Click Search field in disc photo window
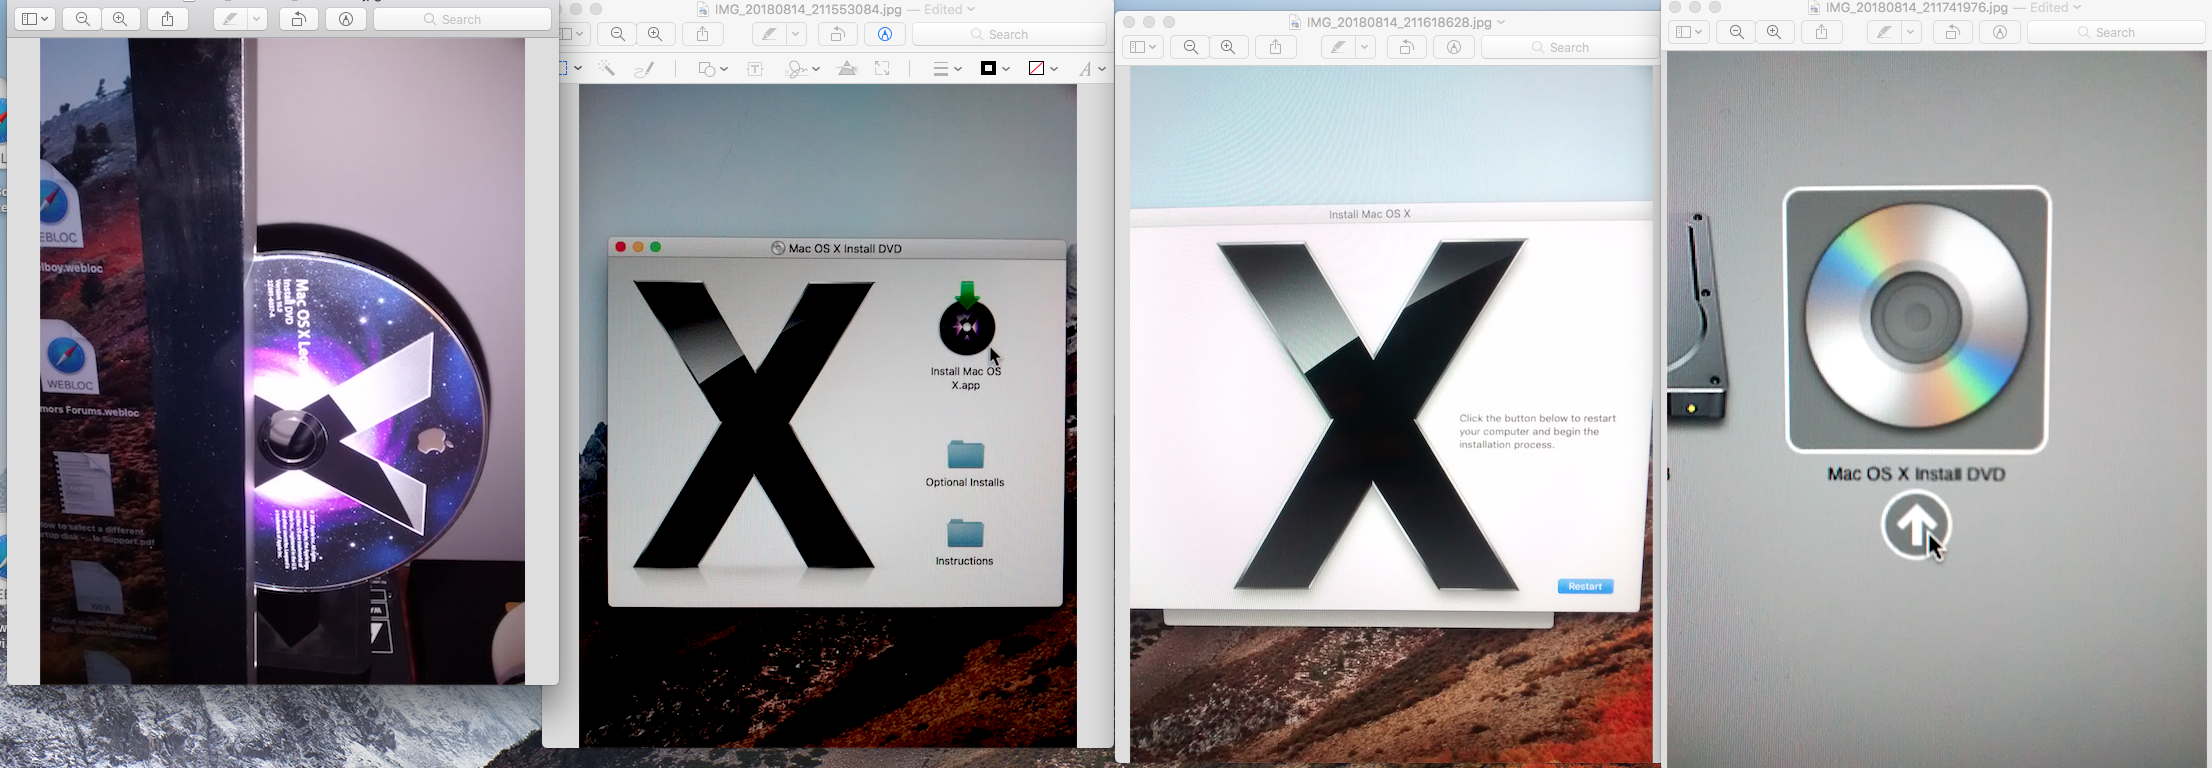Screen dimensions: 2212x768 [x=462, y=19]
